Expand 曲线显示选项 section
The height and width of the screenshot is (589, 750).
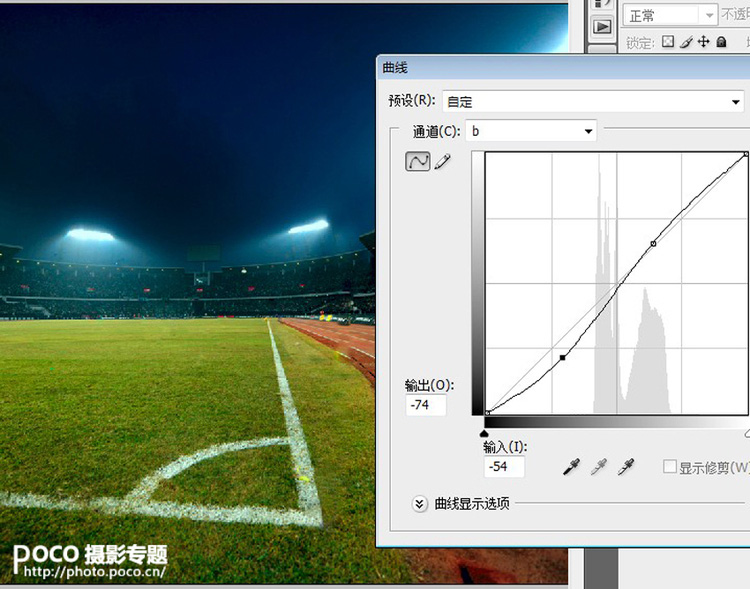pos(419,504)
